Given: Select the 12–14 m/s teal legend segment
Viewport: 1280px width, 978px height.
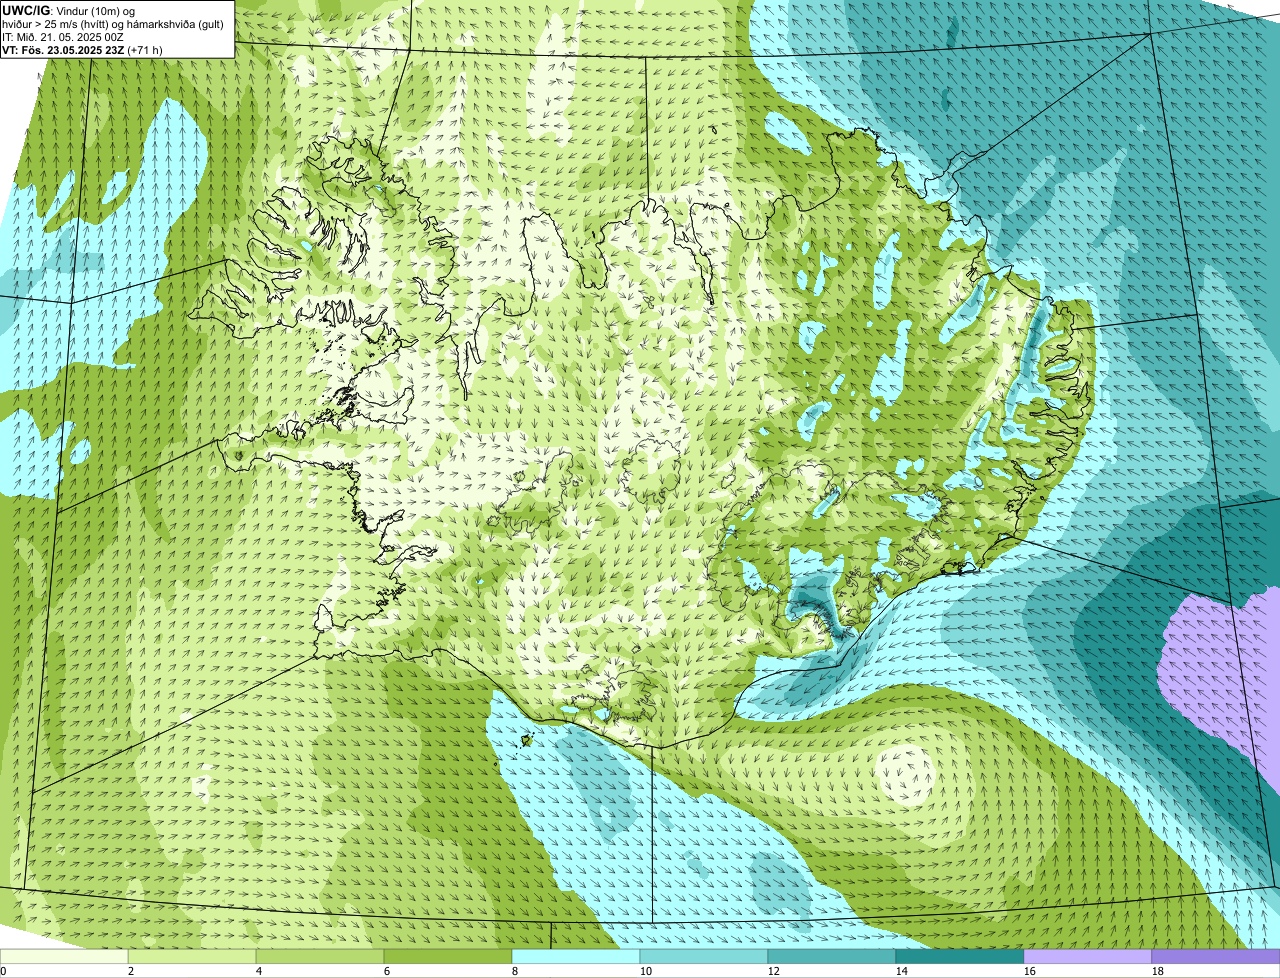Looking at the screenshot, I should [832, 956].
